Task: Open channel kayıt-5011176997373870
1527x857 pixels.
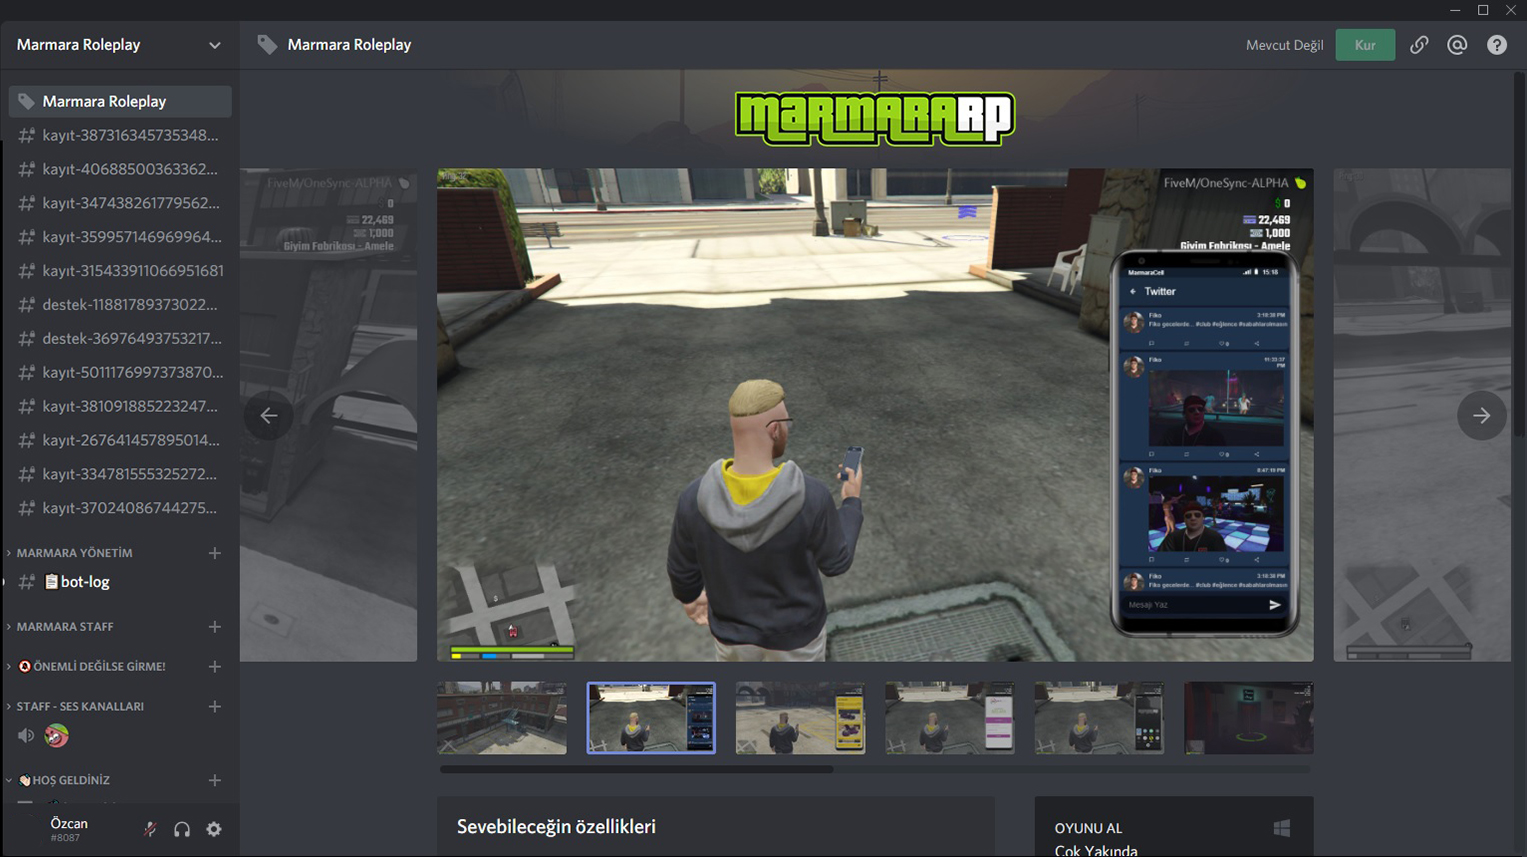Action: coord(120,372)
